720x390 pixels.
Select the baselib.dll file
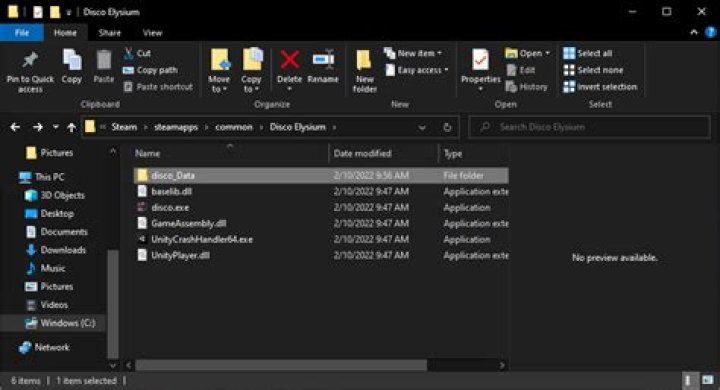click(321, 191)
